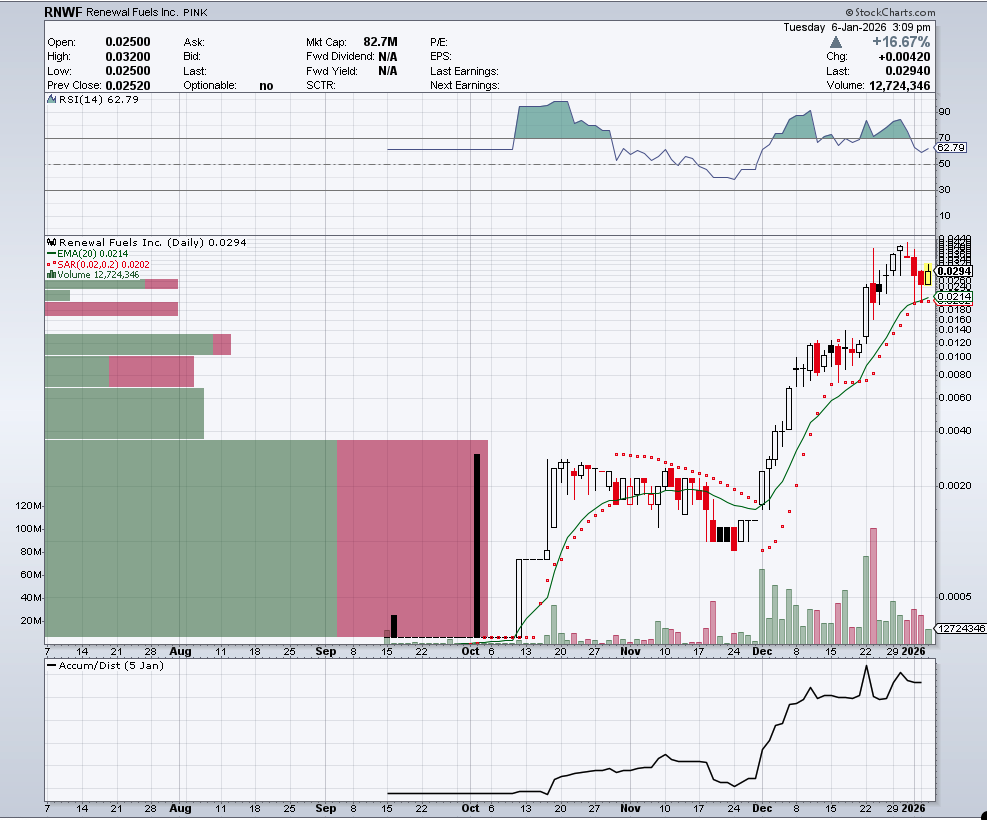Click the Accum/Dist (5 Jan) panel title
The height and width of the screenshot is (820, 987).
pos(111,666)
